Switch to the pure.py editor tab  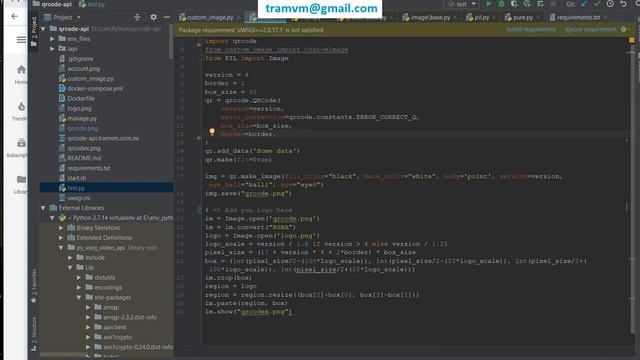(x=522, y=18)
